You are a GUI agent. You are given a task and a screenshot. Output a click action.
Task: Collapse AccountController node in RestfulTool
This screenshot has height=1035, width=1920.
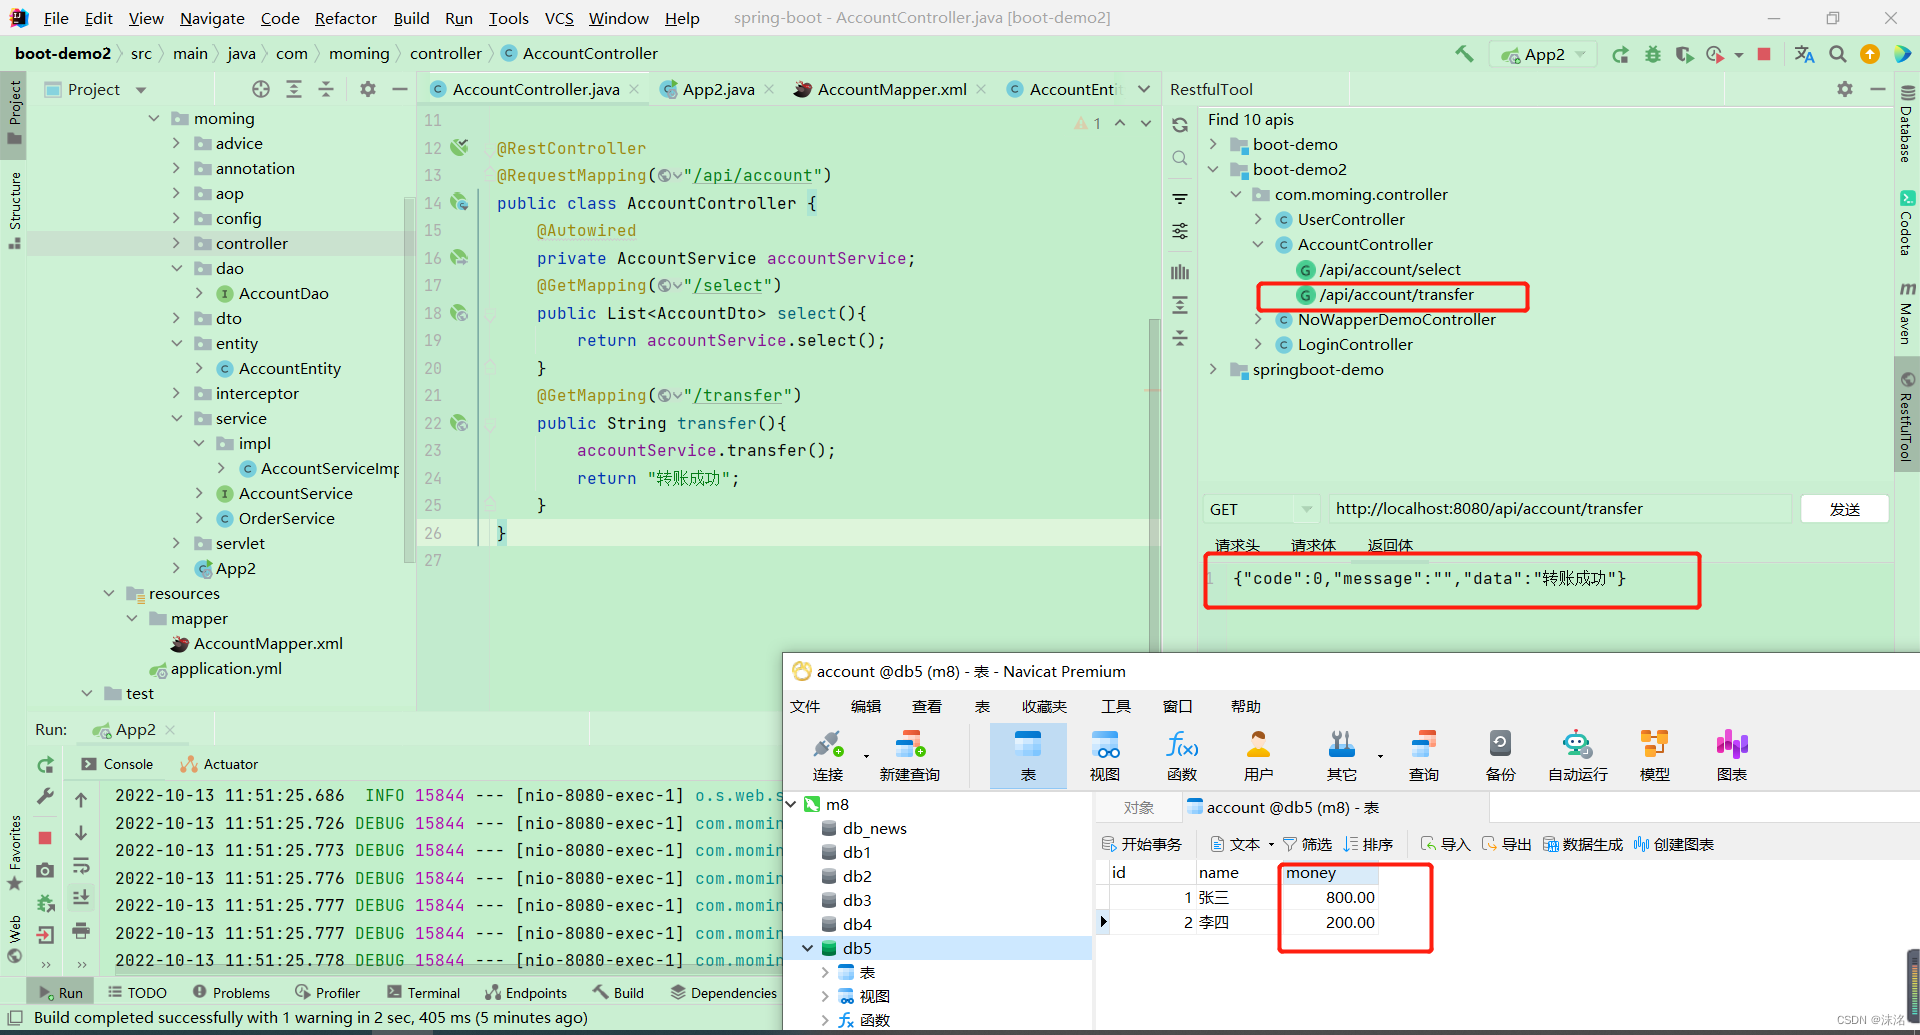click(1258, 244)
